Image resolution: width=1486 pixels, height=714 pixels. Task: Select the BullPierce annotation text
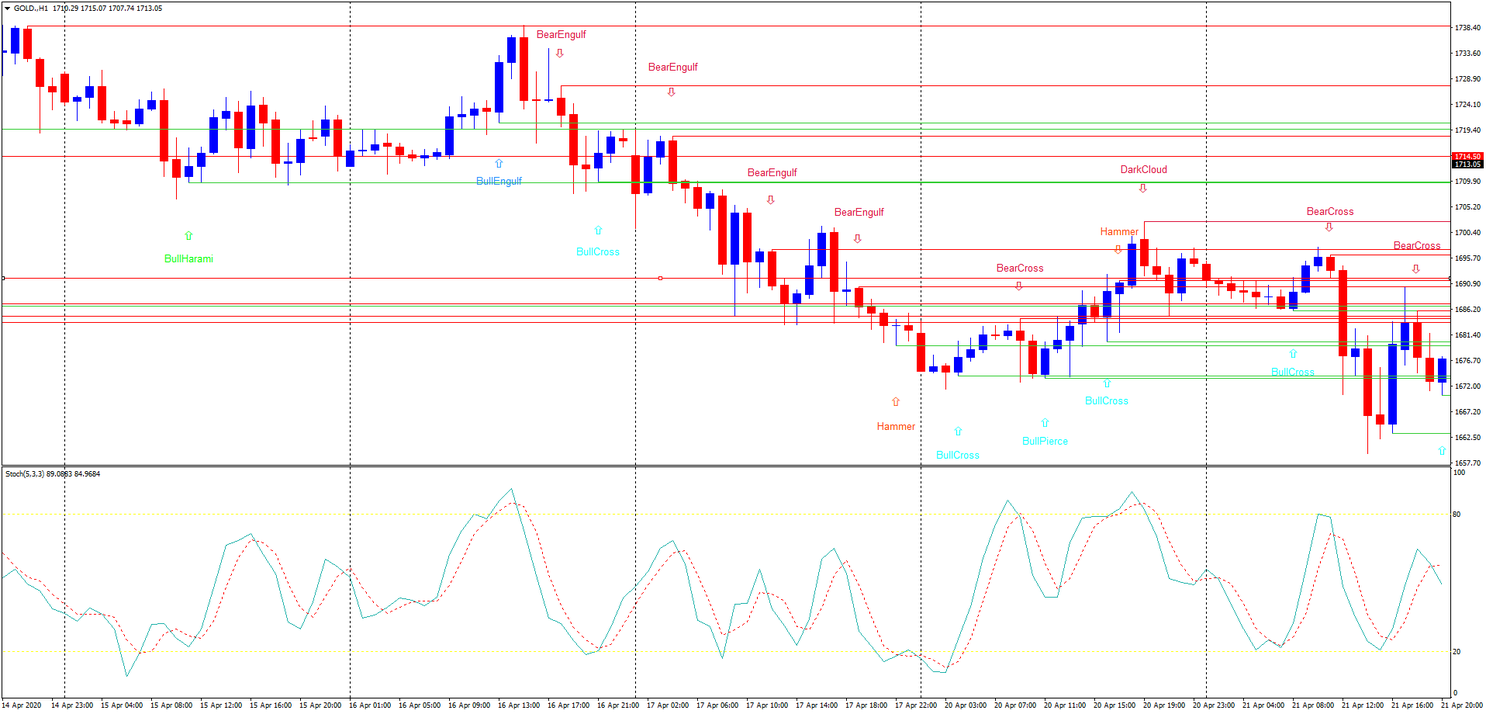(x=1045, y=441)
